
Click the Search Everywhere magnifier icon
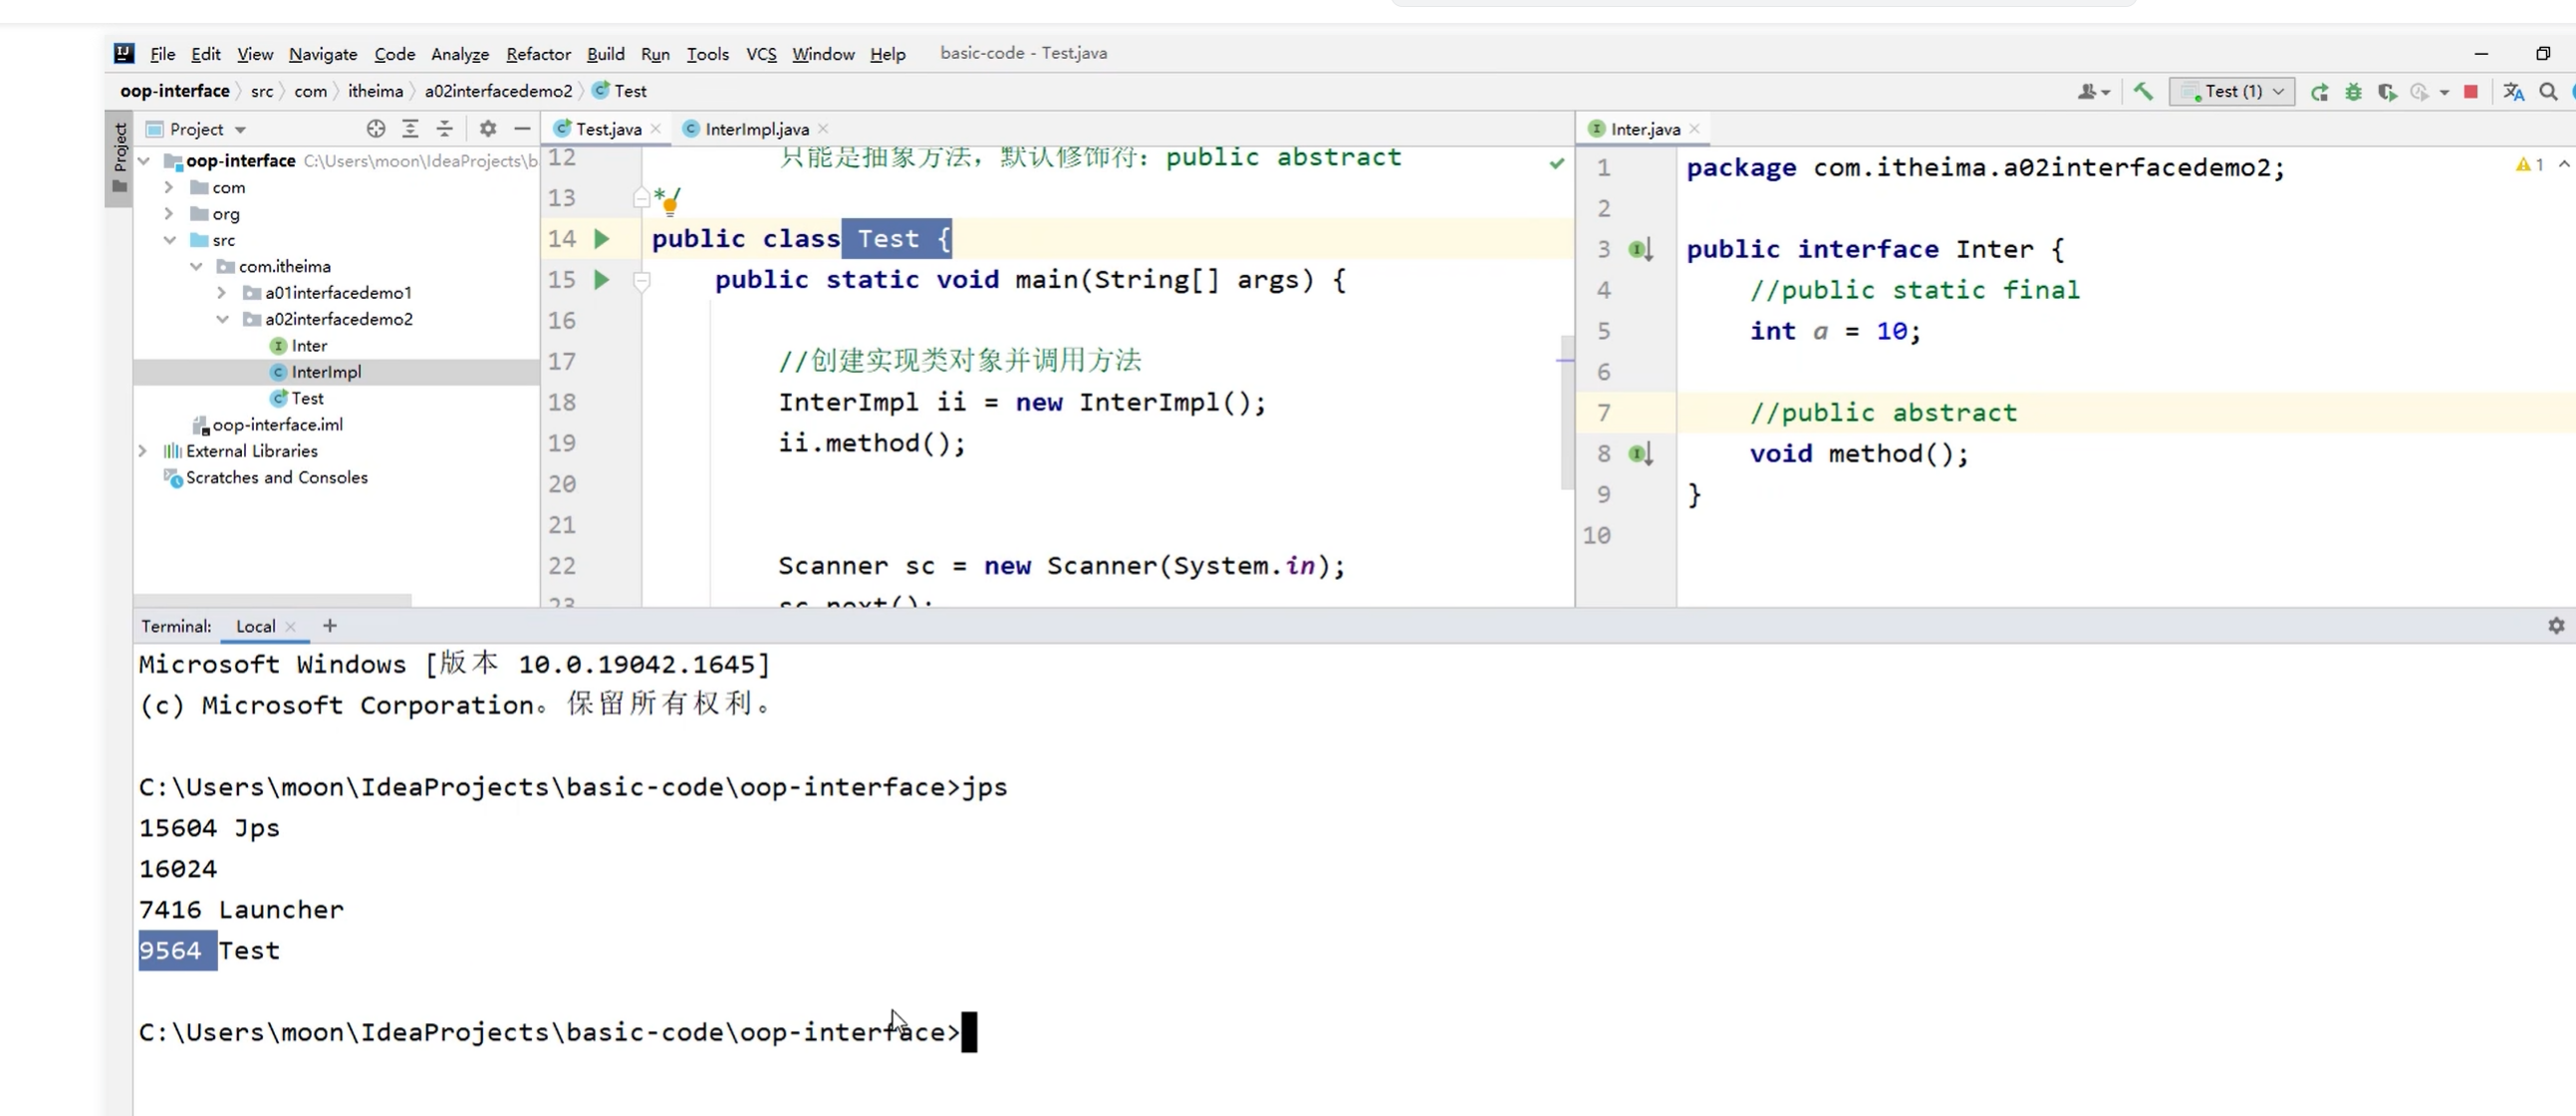click(2548, 91)
